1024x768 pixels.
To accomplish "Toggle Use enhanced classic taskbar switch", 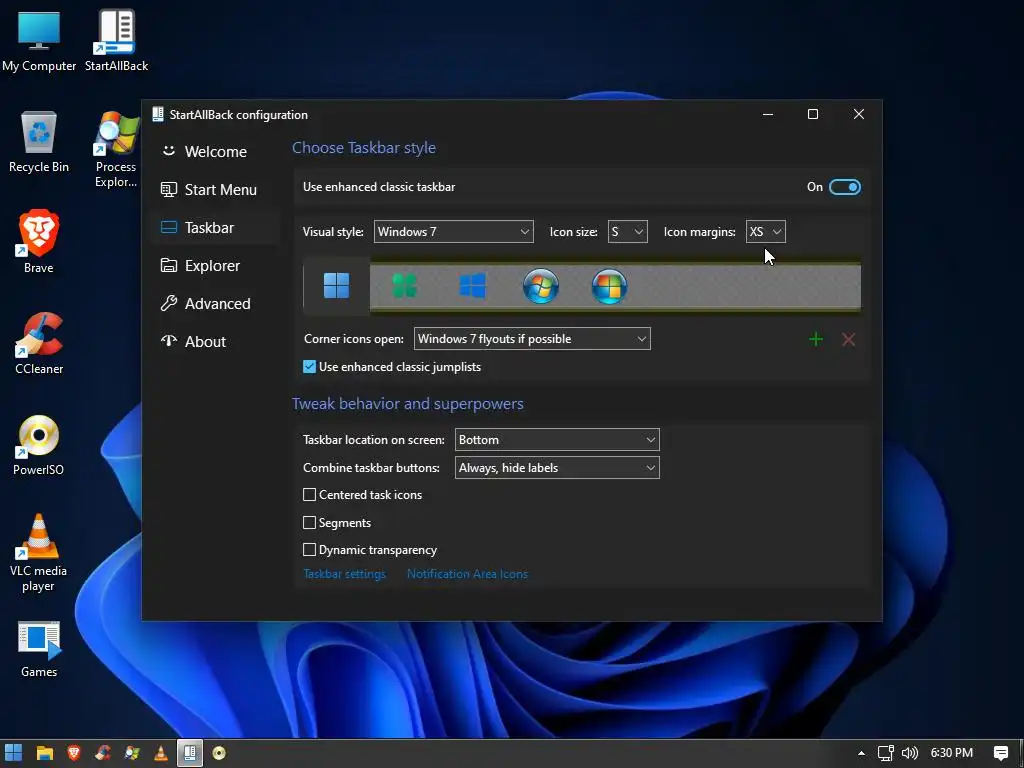I will (844, 187).
